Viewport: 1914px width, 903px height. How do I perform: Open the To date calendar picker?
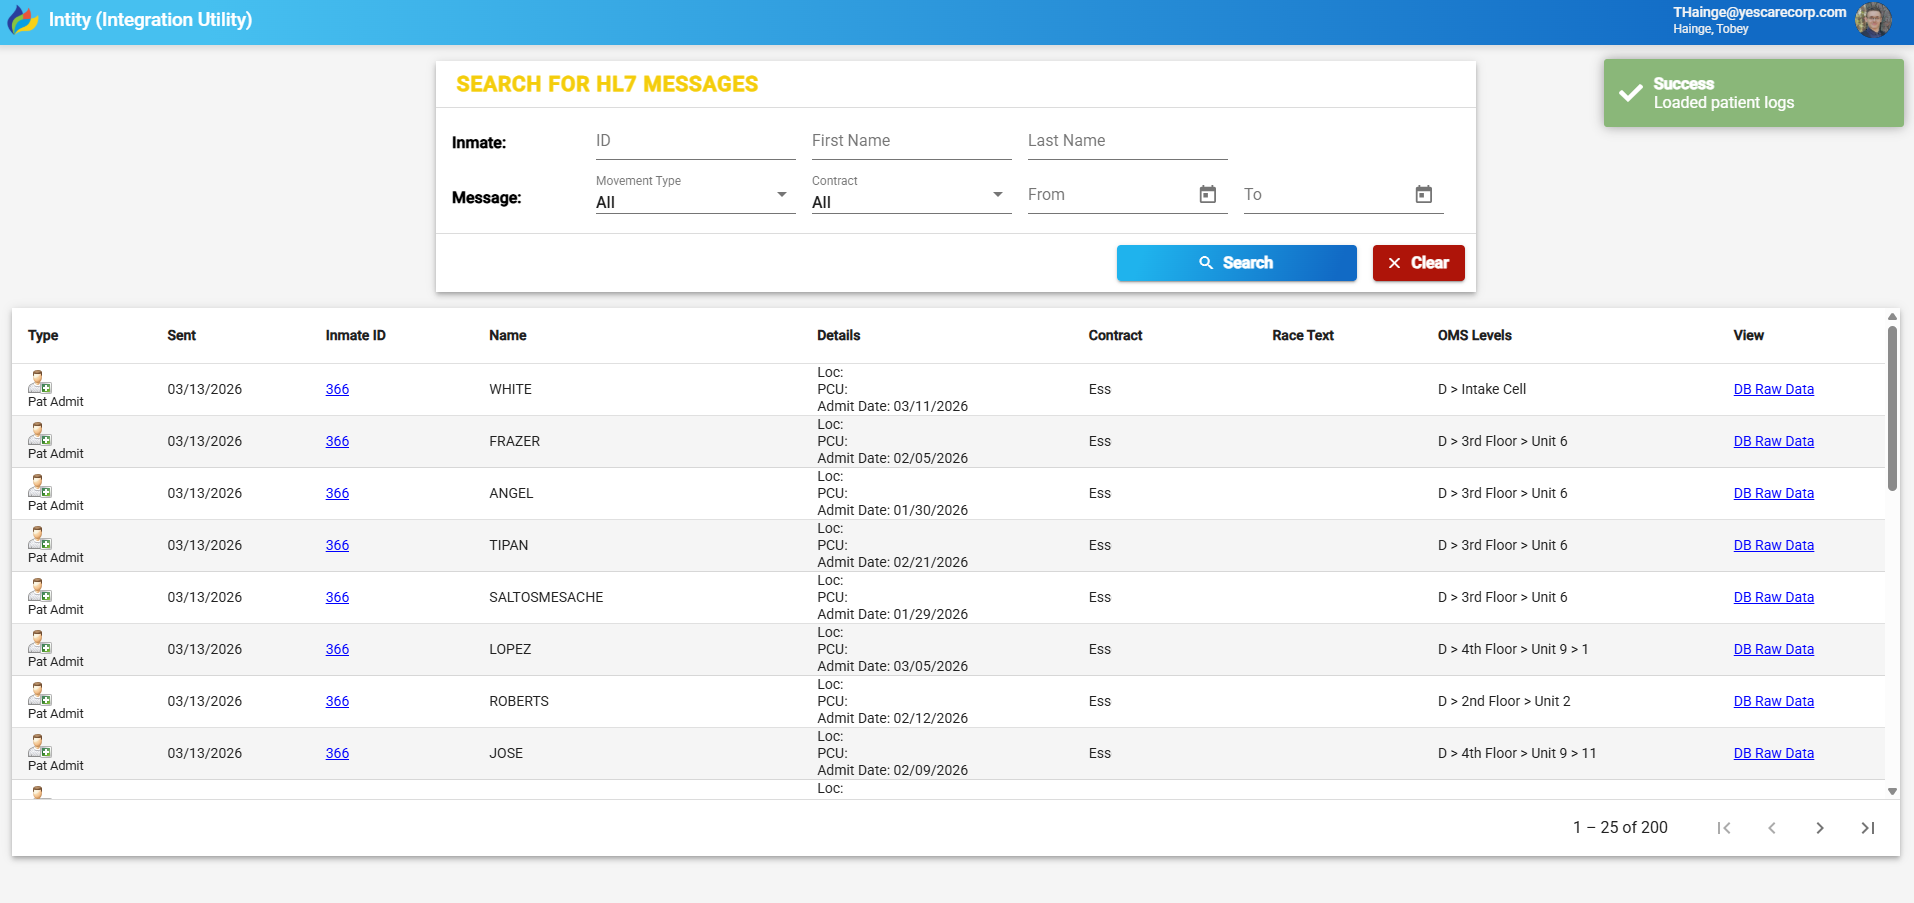coord(1424,194)
